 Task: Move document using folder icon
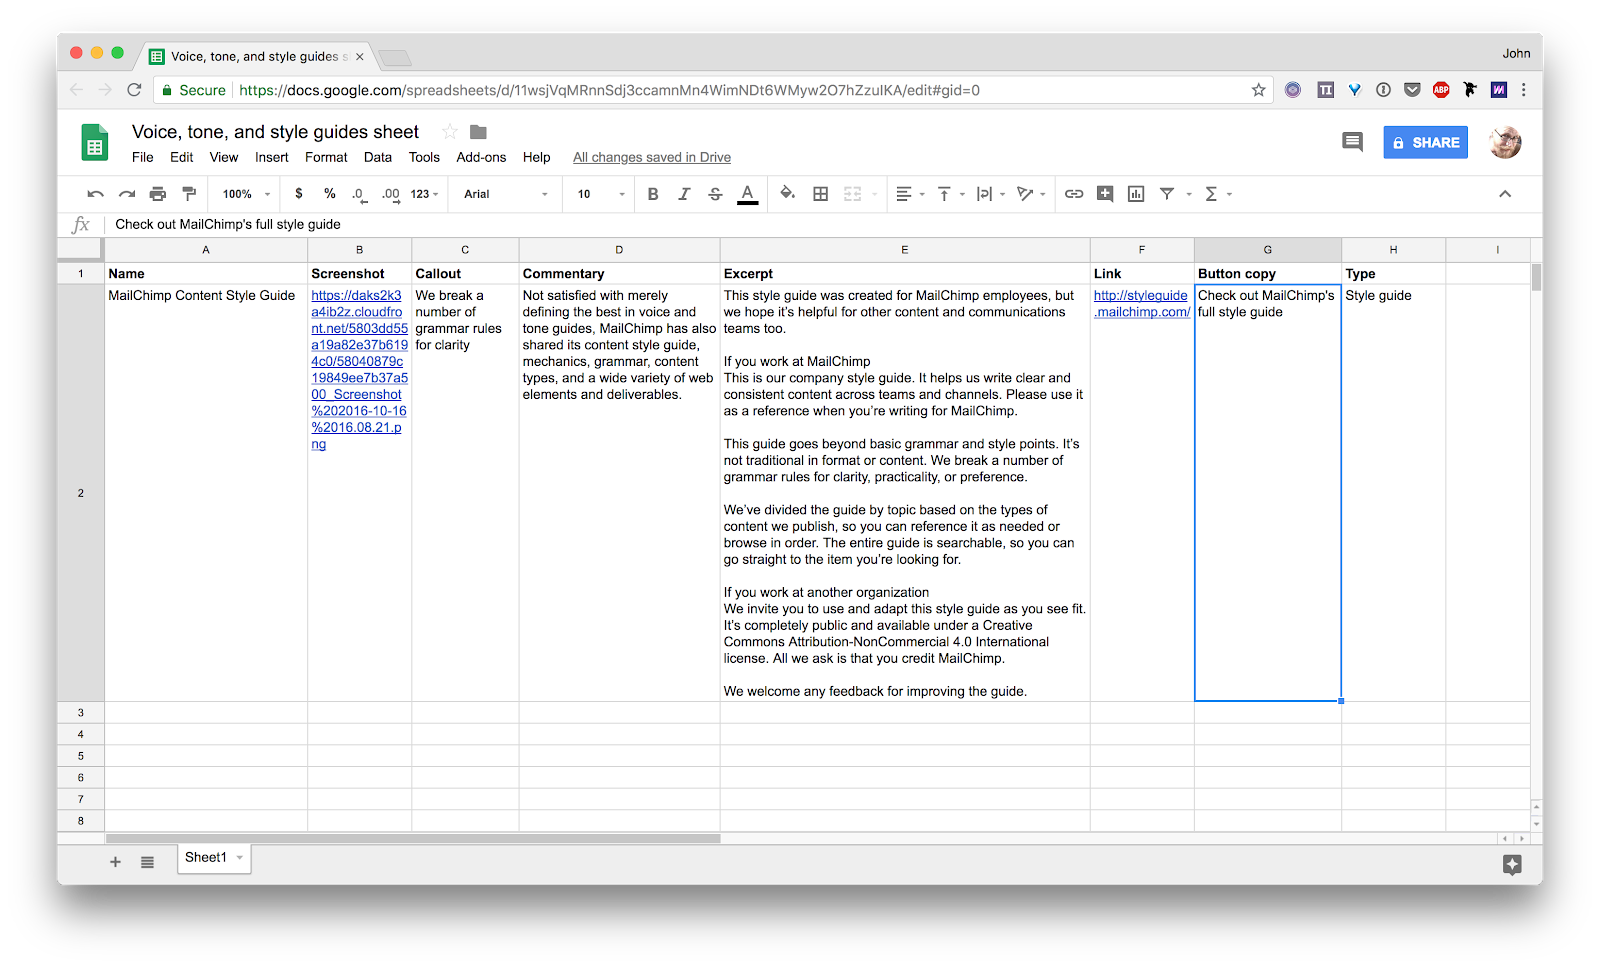(478, 132)
